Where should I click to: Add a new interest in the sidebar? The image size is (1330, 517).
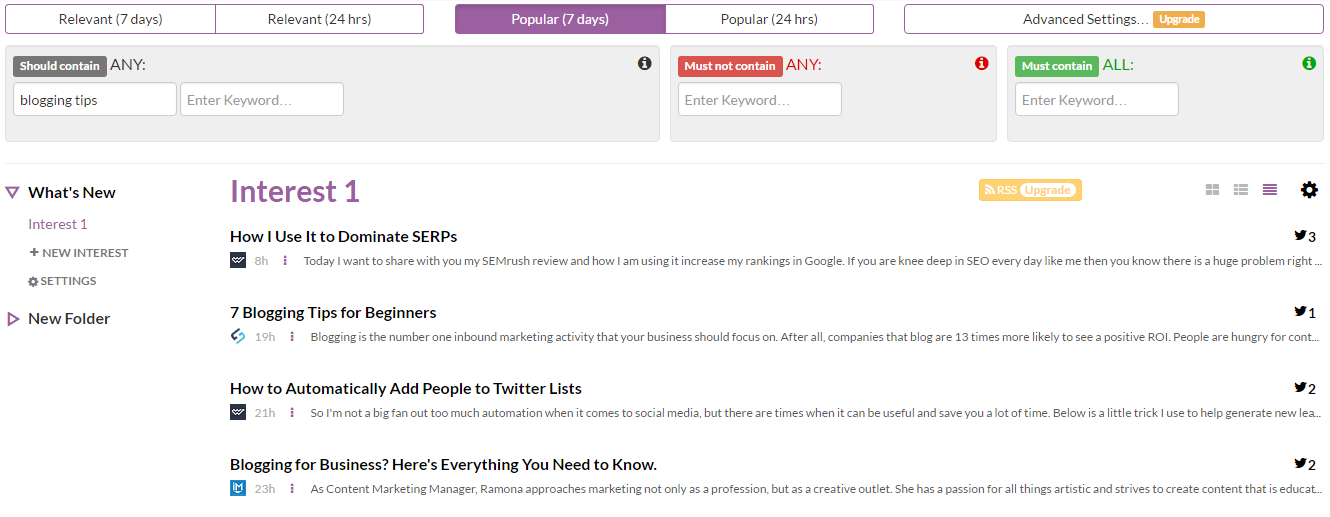click(x=79, y=253)
